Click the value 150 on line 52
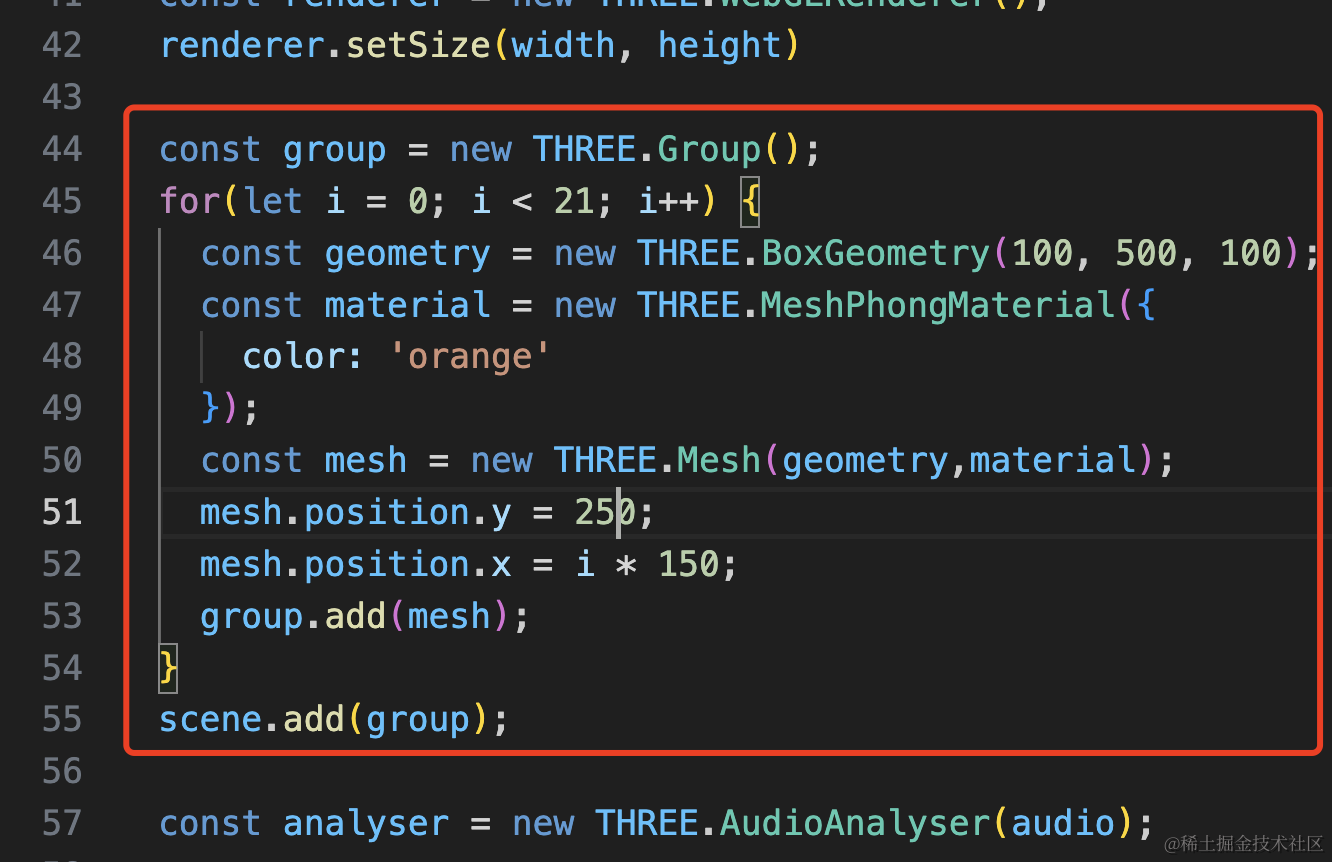1332x862 pixels. tap(688, 565)
